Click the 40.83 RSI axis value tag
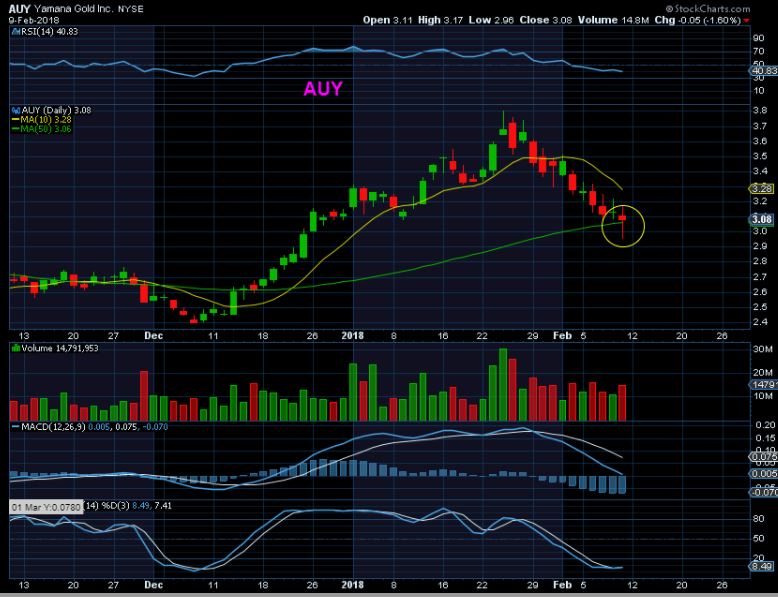 (x=763, y=71)
